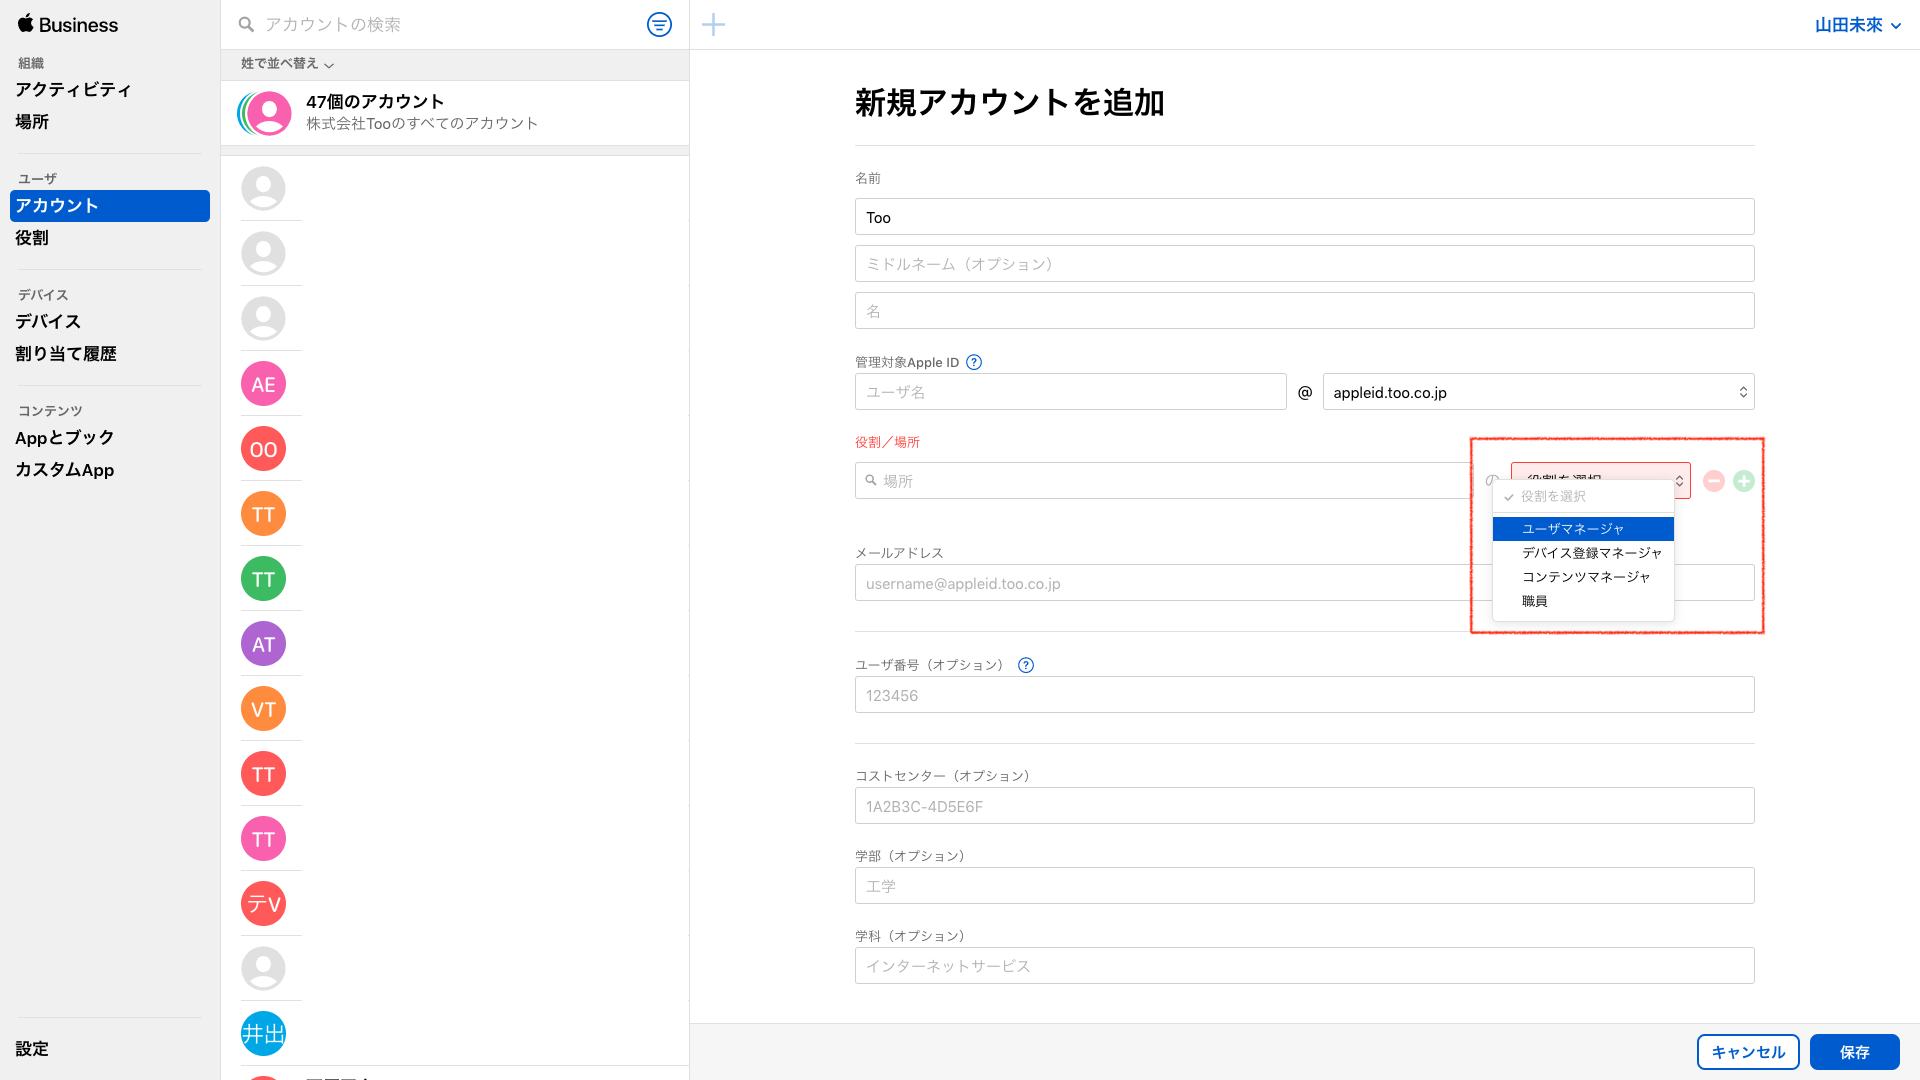Expand 姓で並べ替え sort dropdown

pos(287,64)
